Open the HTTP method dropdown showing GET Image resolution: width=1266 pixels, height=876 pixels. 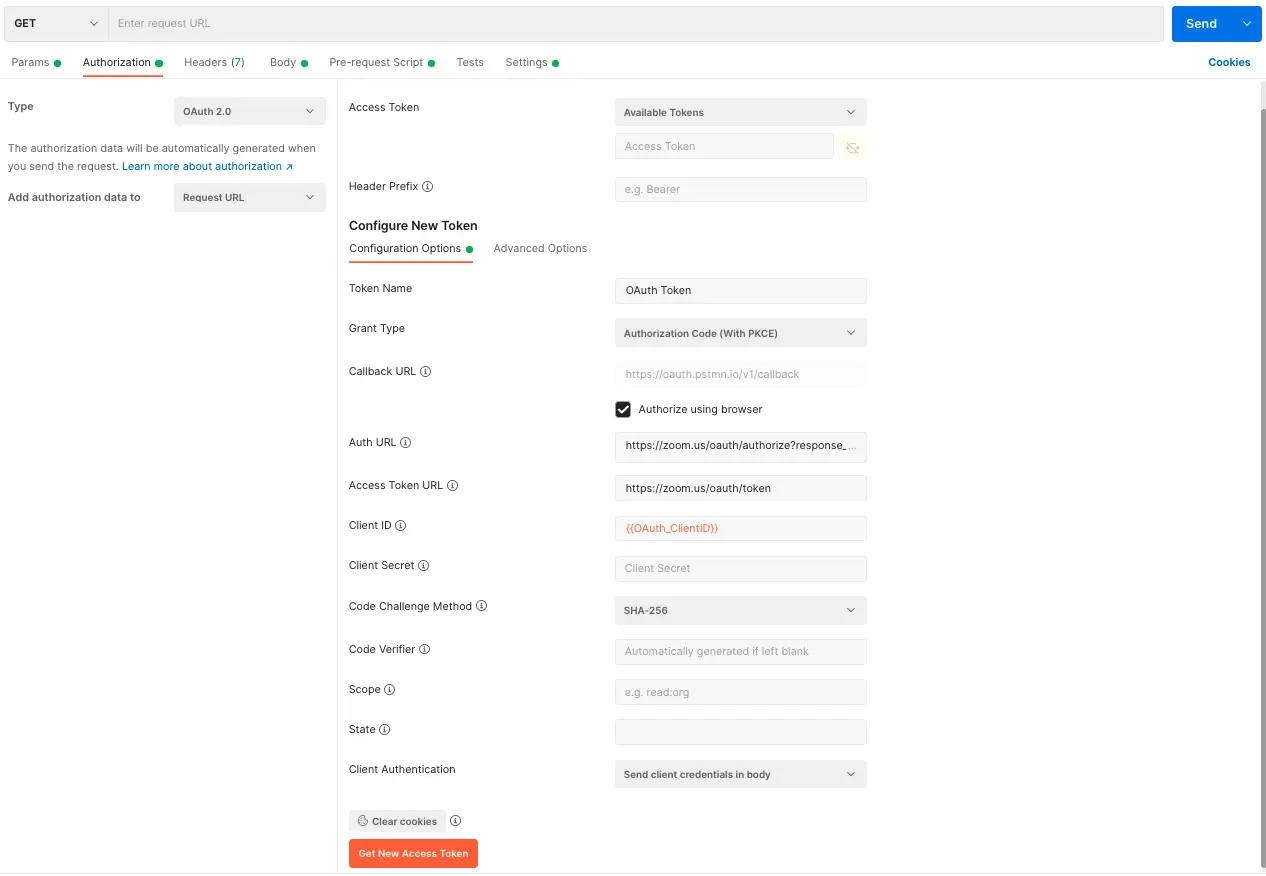(x=55, y=22)
